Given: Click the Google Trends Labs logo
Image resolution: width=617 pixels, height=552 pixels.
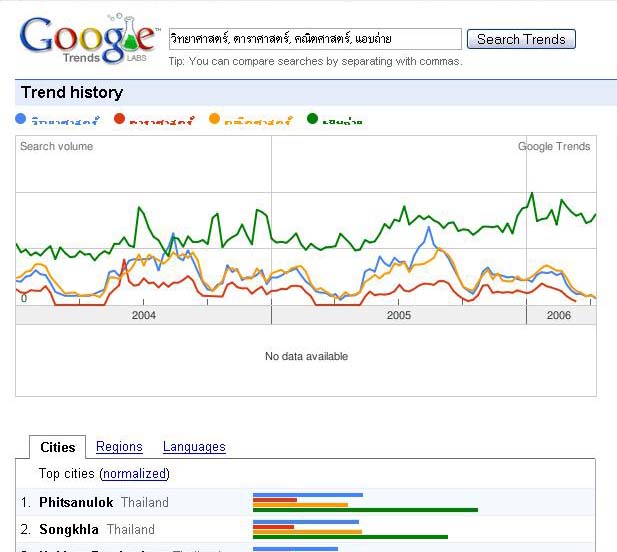Looking at the screenshot, I should point(90,39).
